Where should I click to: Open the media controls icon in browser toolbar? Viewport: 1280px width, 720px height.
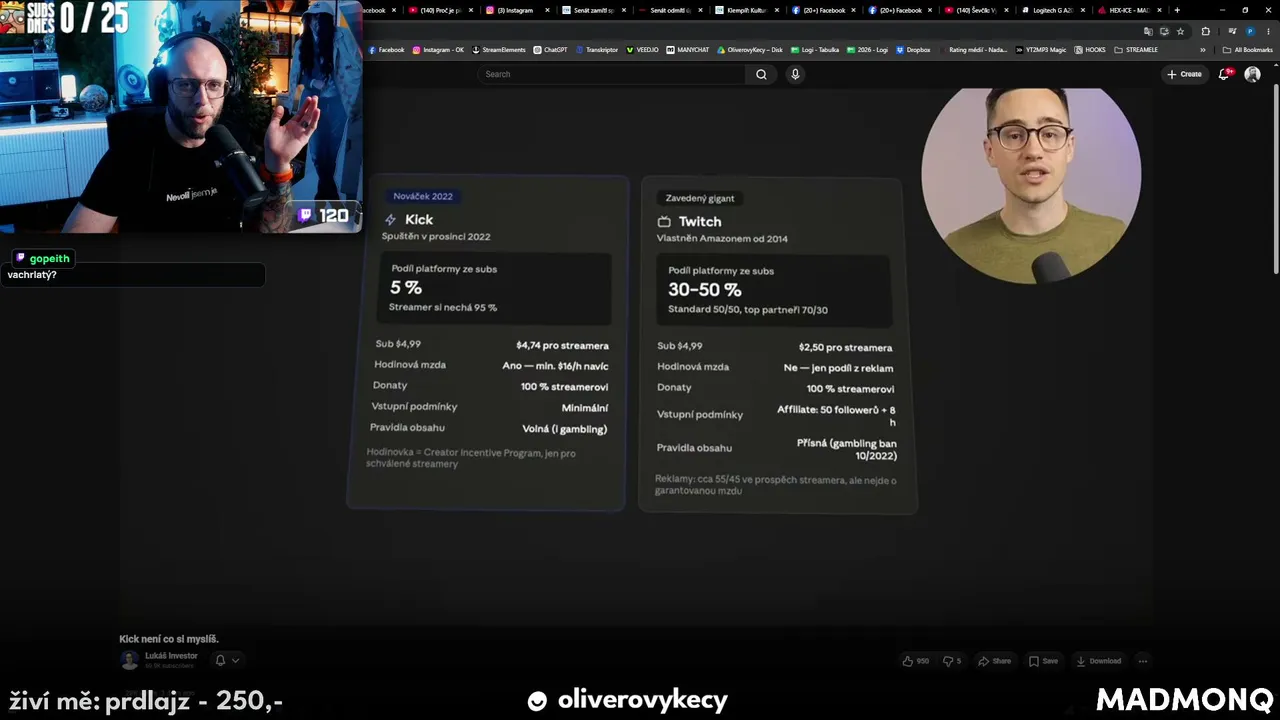point(1233,31)
